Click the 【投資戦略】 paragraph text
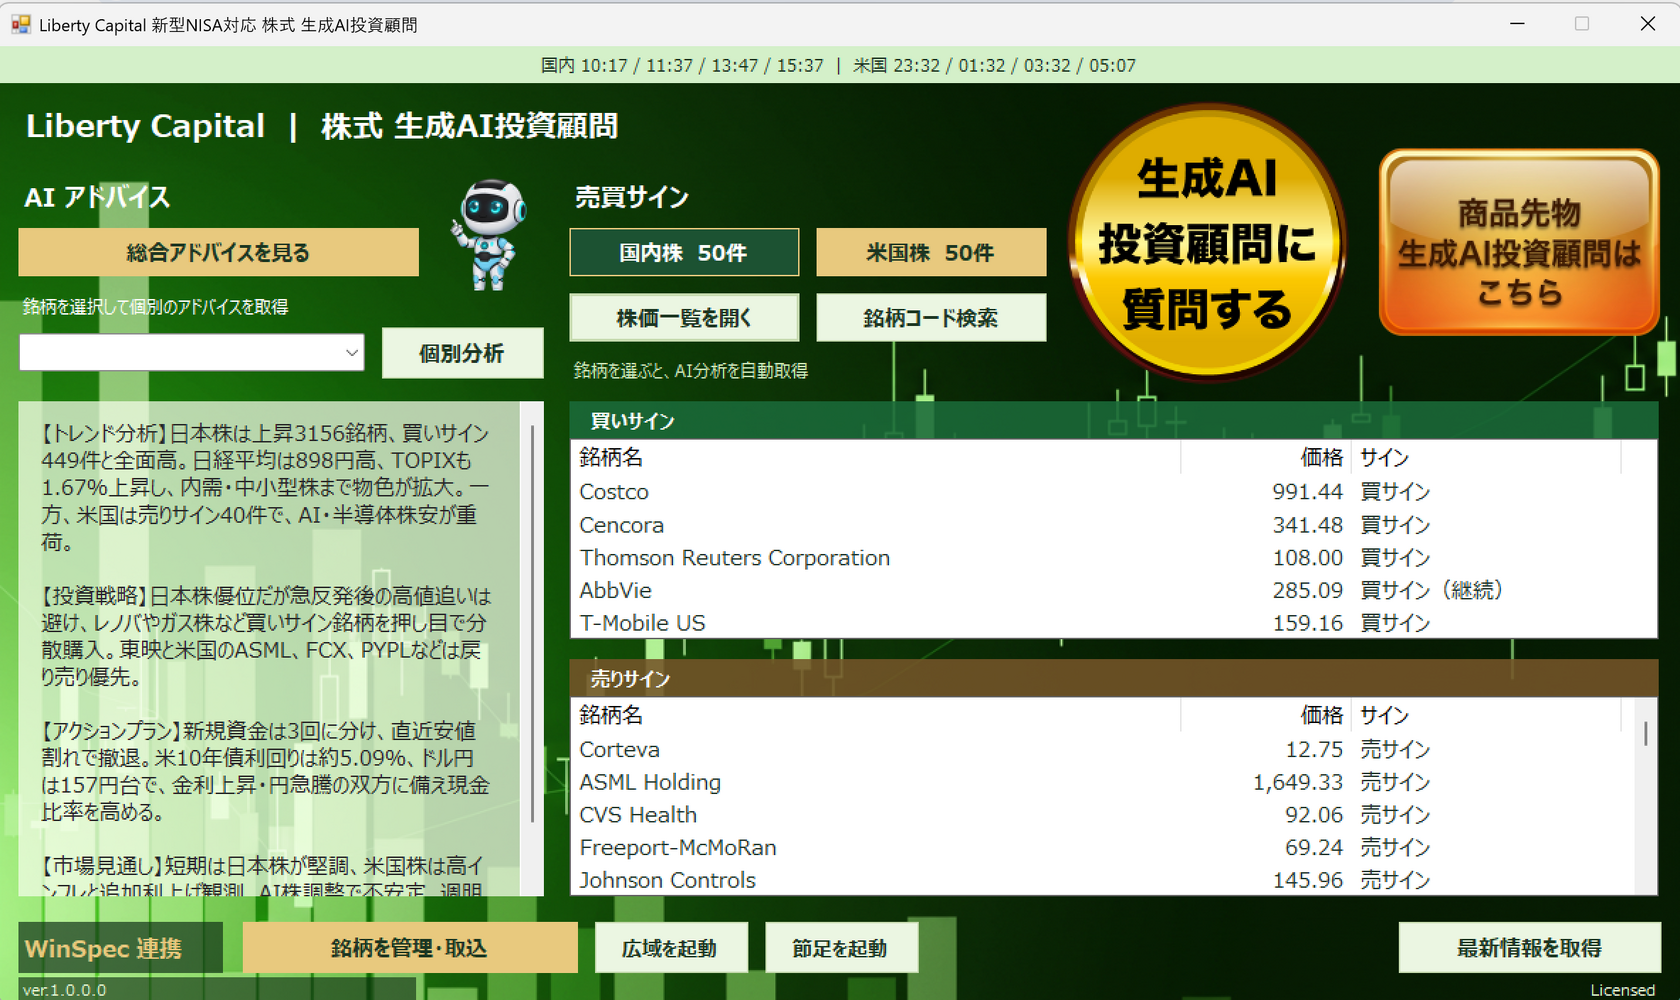Viewport: 1680px width, 1000px height. click(x=266, y=636)
